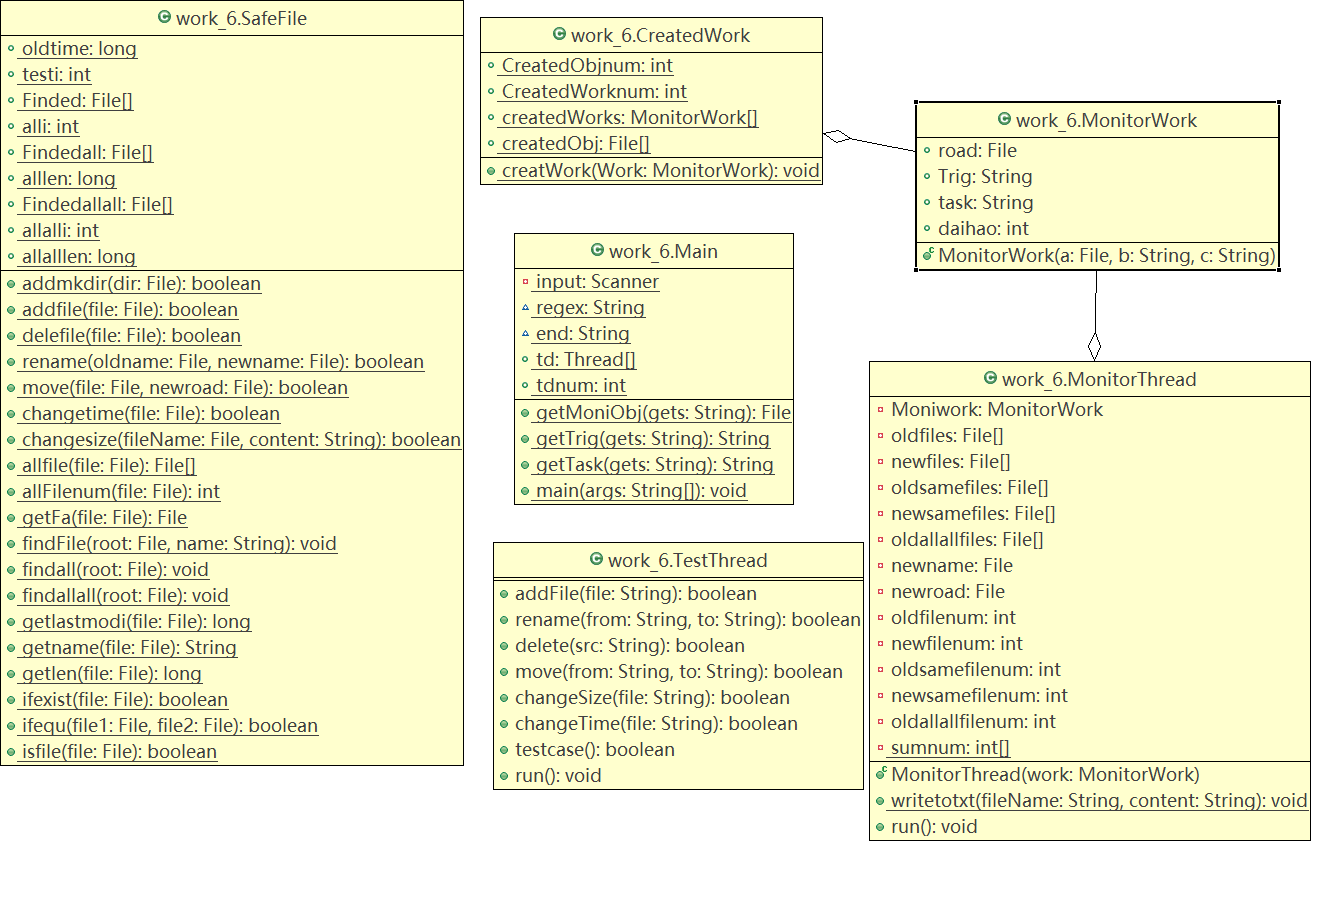
Task: Click the field icon next to Findedall: File[]
Action: point(11,152)
